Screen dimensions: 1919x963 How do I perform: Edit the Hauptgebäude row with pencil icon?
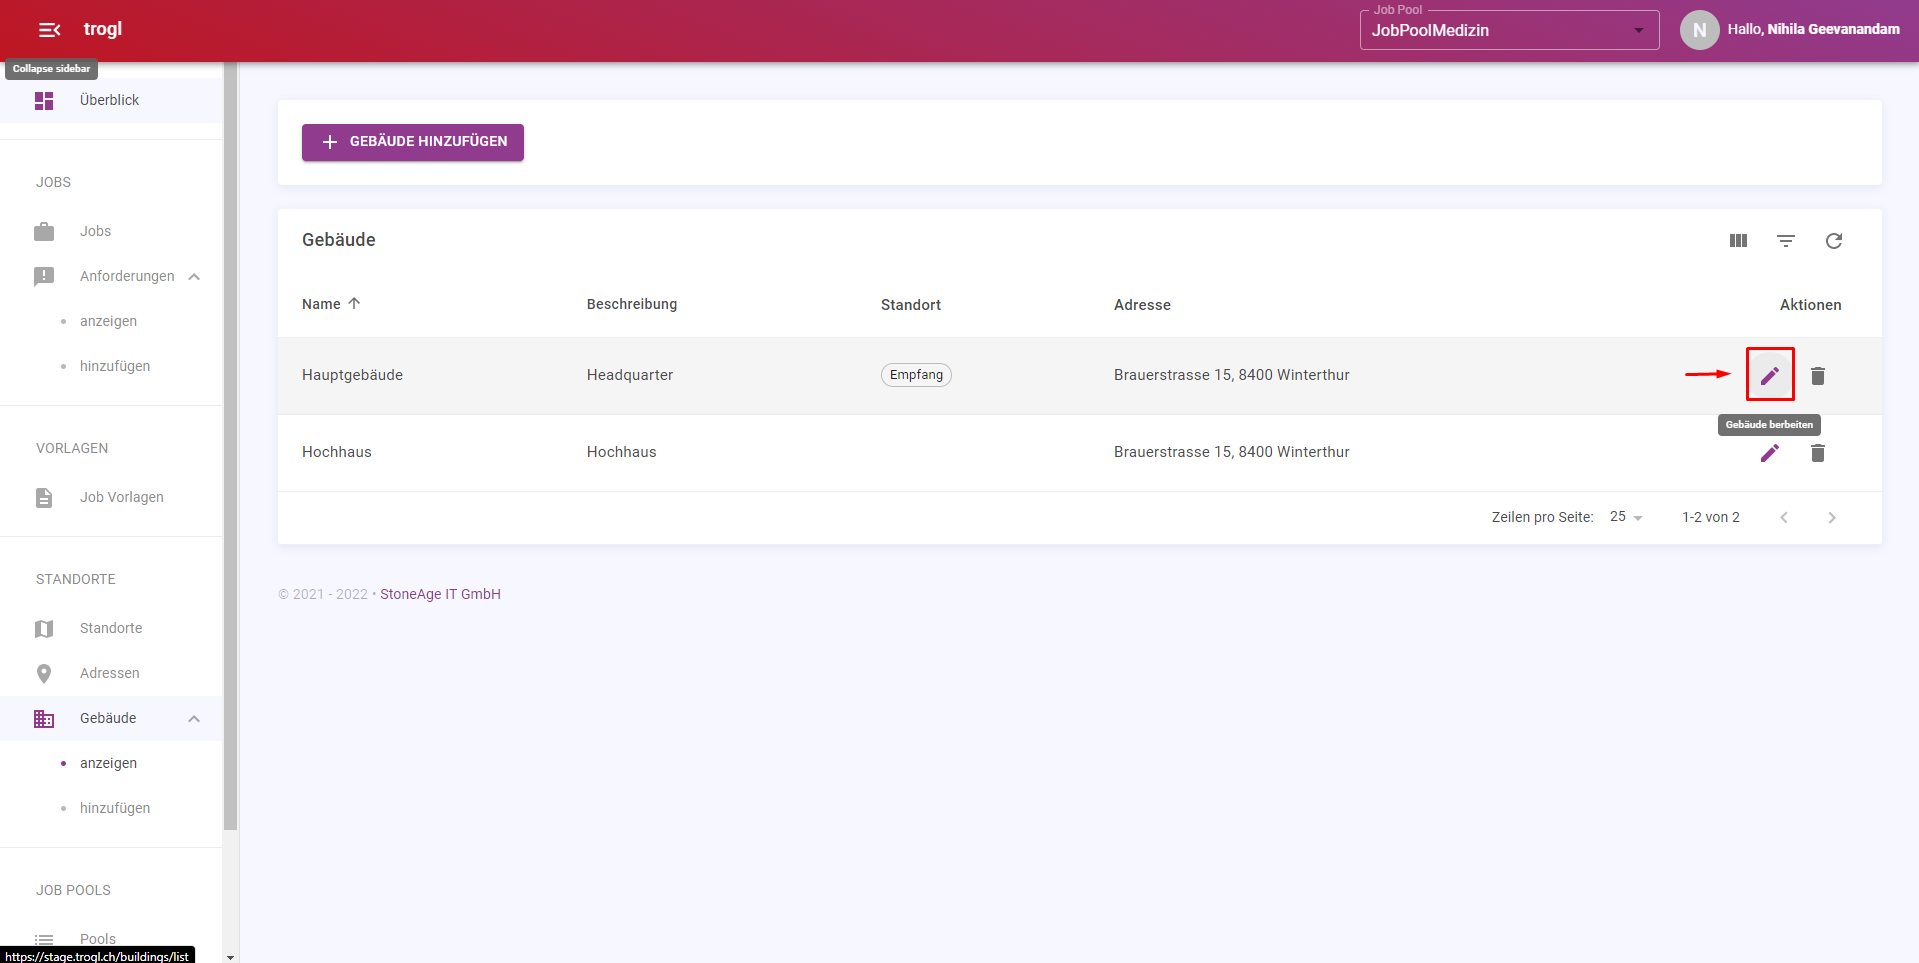1770,375
